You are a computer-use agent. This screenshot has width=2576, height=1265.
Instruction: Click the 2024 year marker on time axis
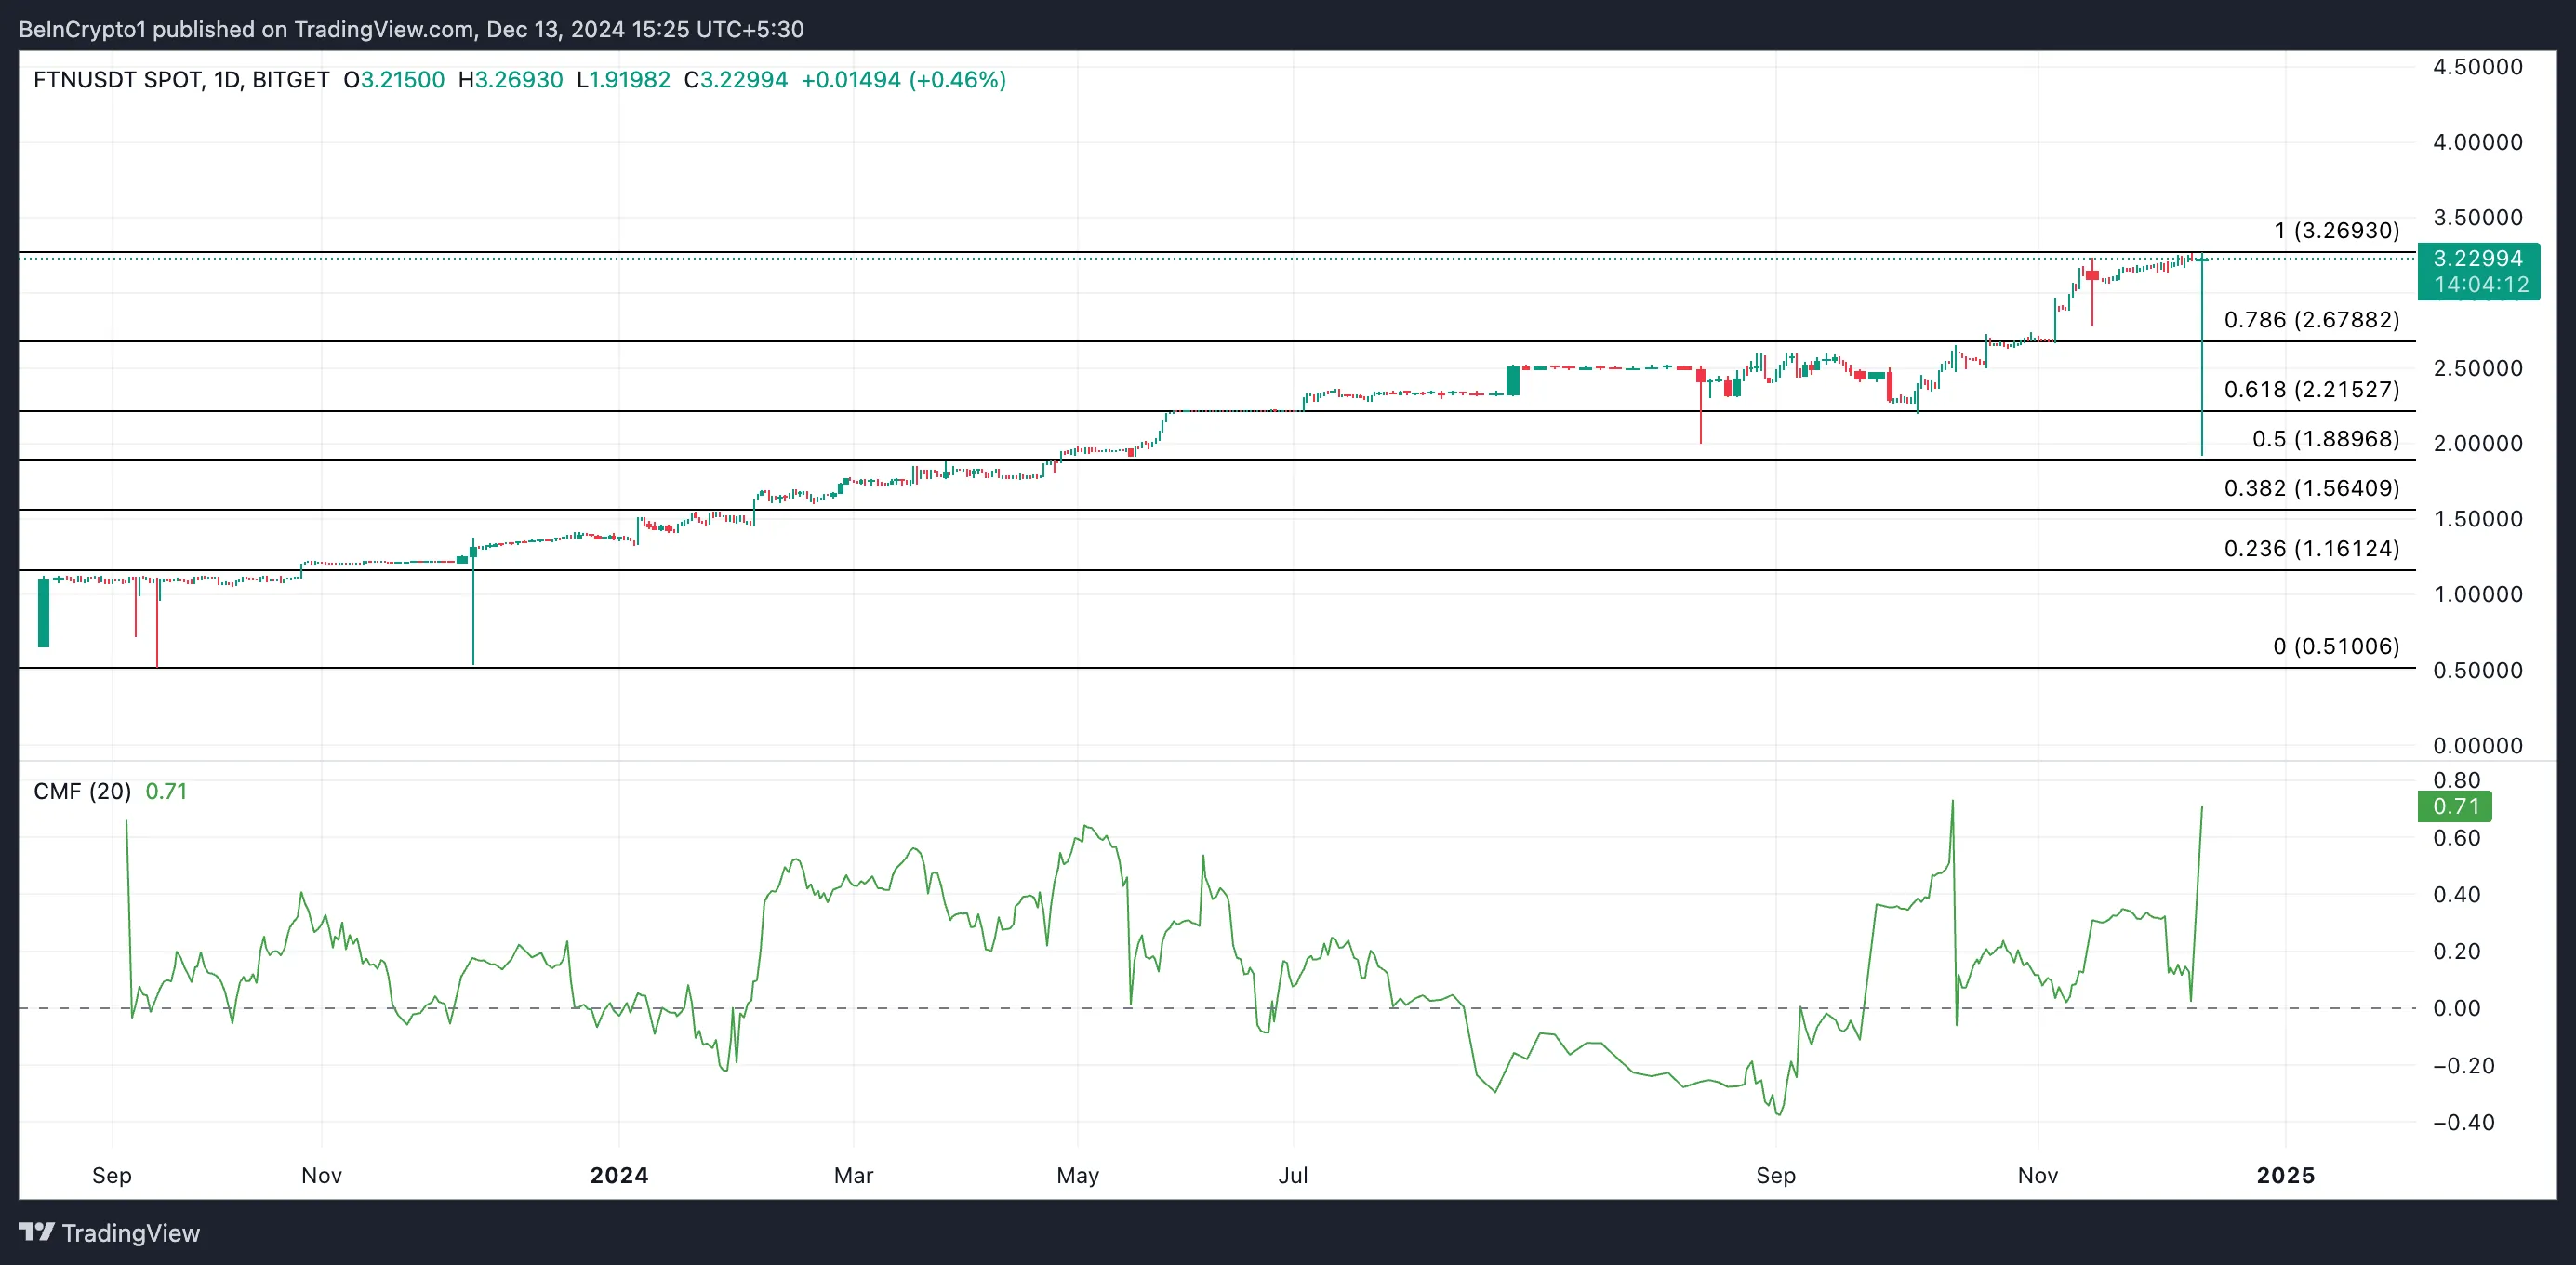tap(619, 1175)
